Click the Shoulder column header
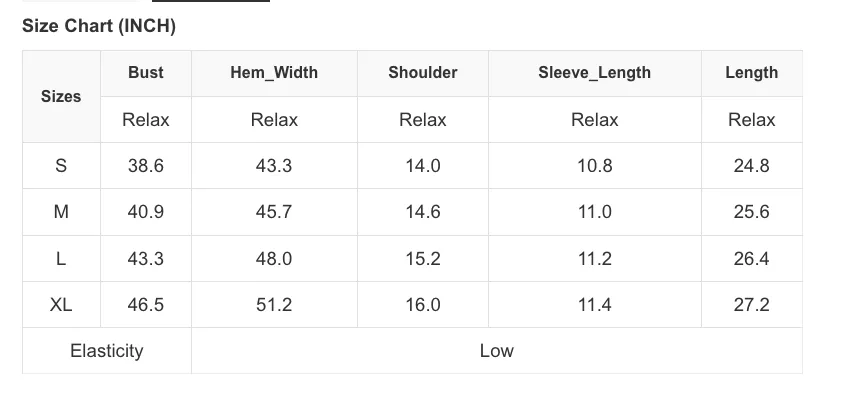 pos(423,73)
